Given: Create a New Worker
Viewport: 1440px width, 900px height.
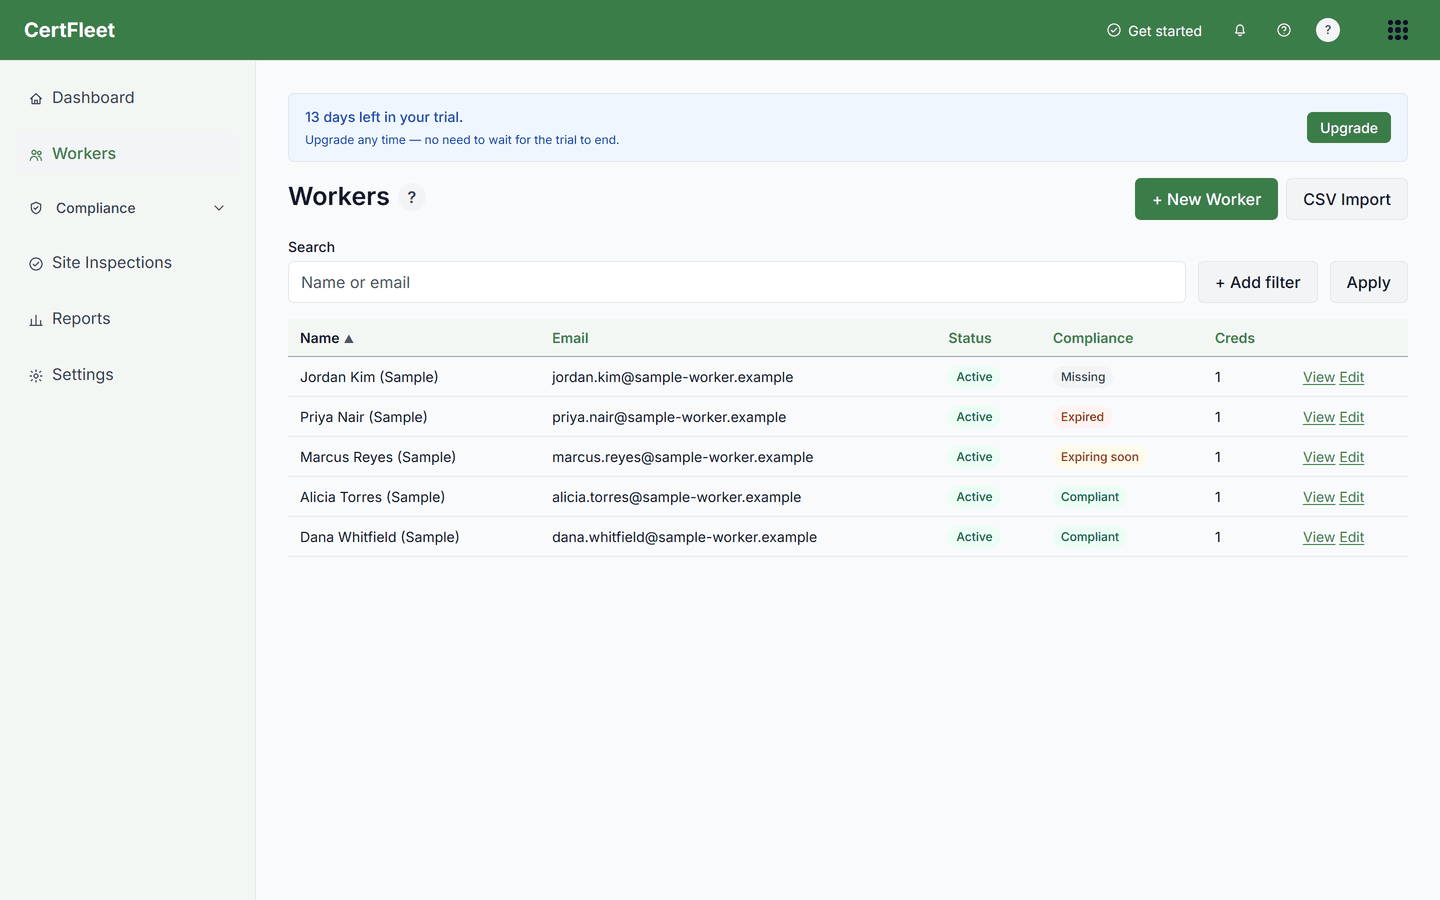Looking at the screenshot, I should pyautogui.click(x=1206, y=199).
